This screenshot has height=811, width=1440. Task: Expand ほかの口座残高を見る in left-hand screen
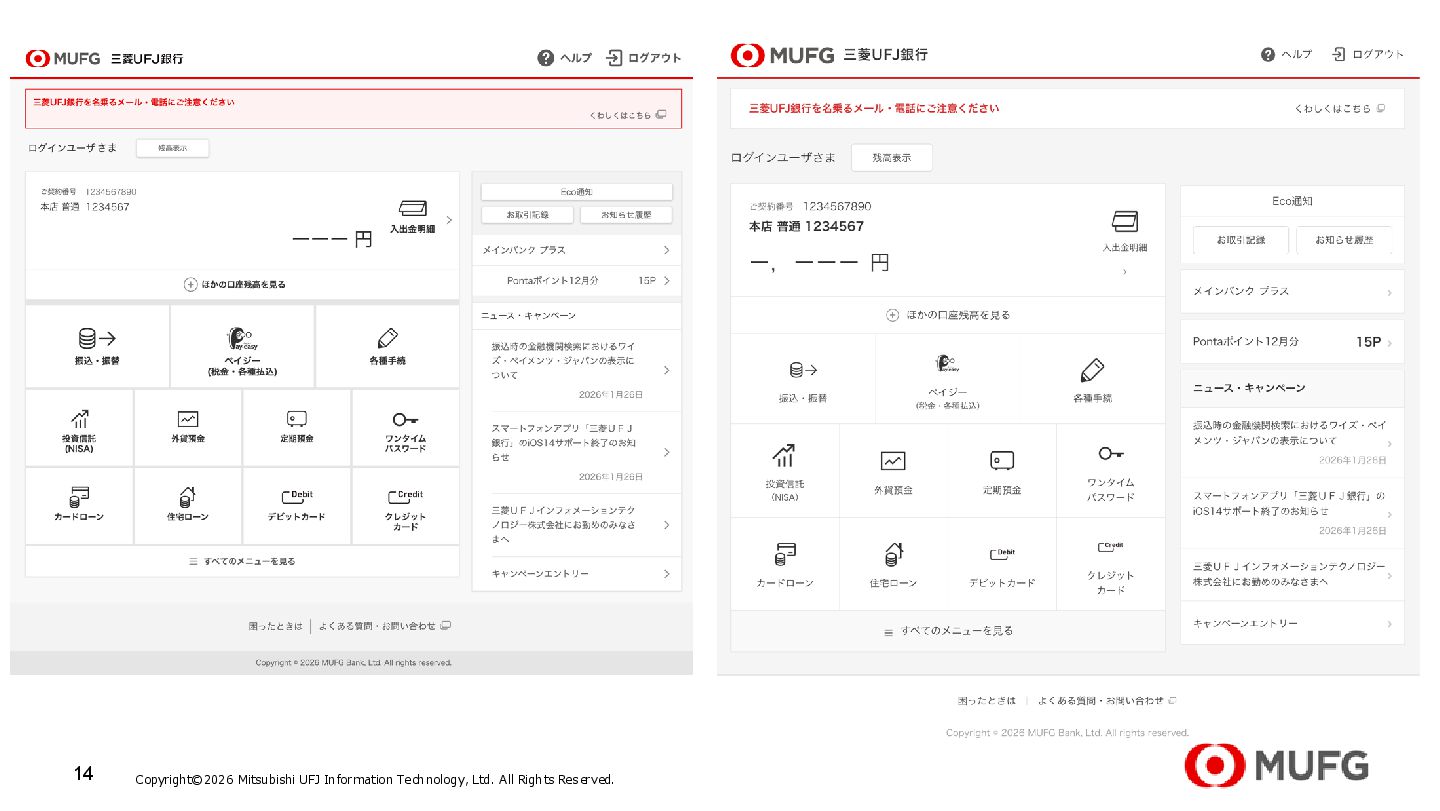[235, 284]
